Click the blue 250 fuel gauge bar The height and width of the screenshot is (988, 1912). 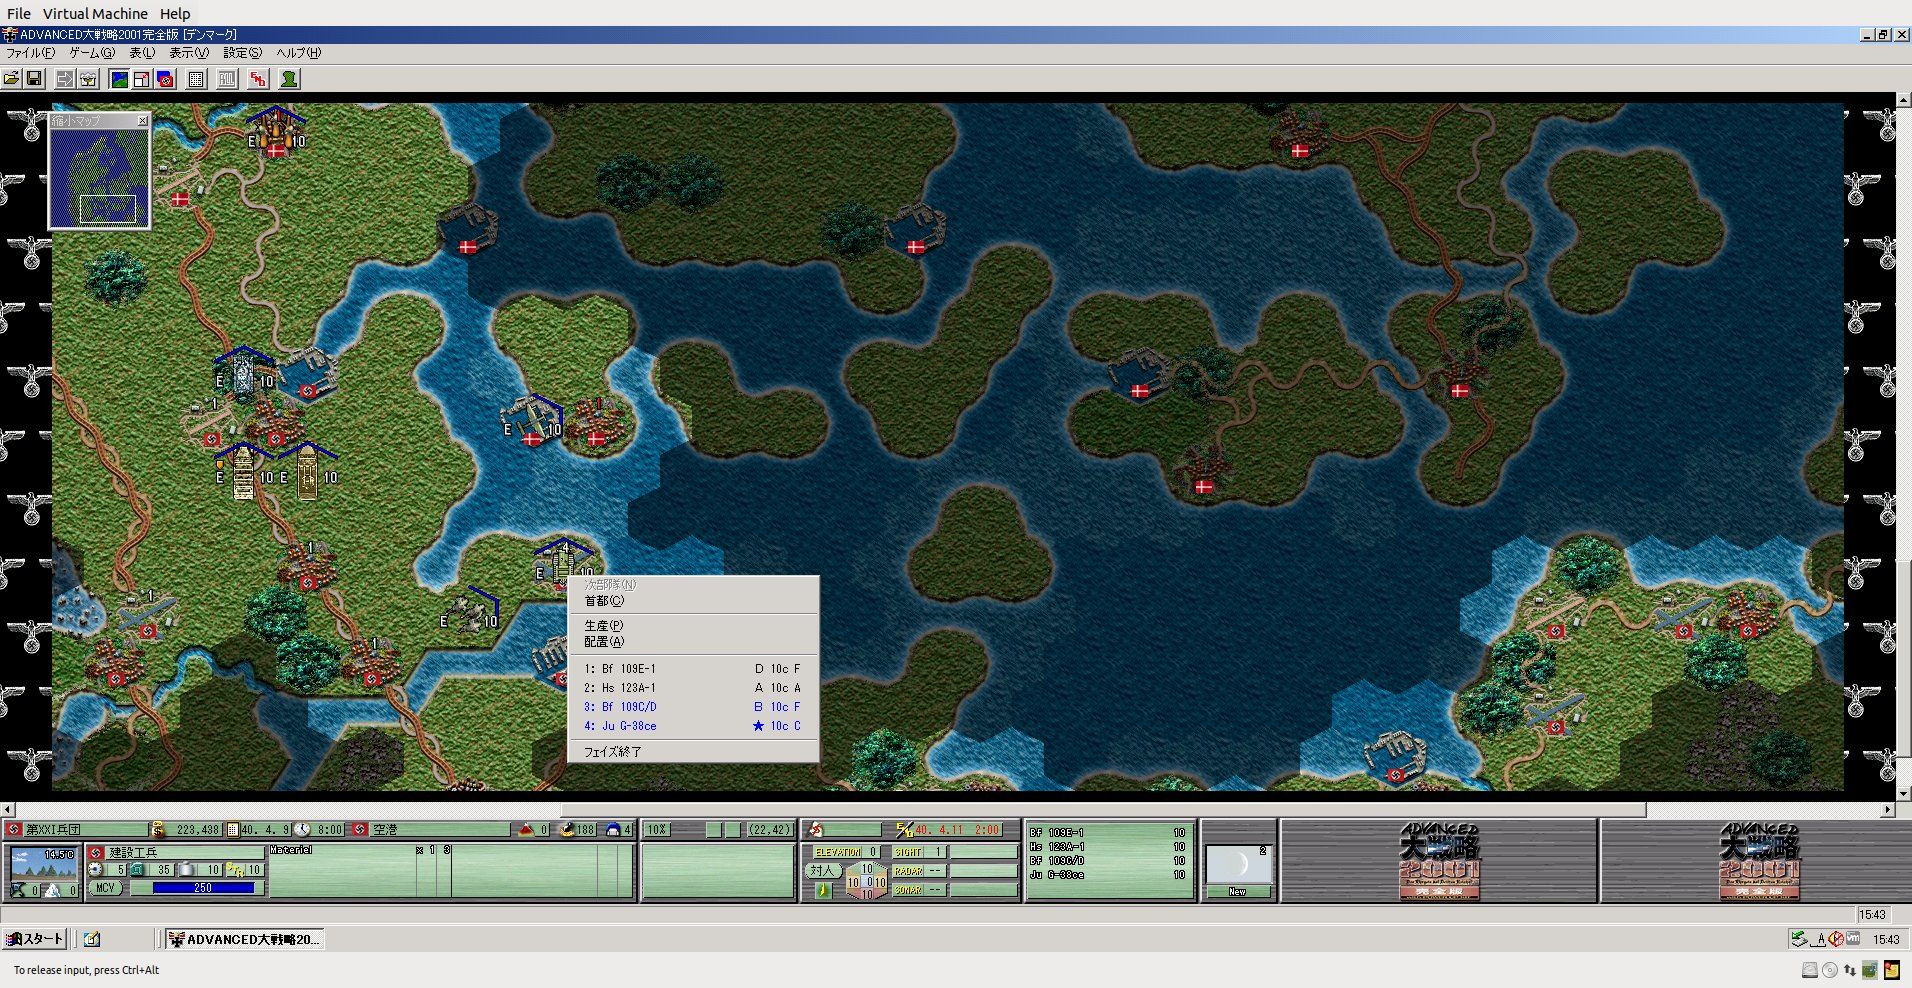(192, 888)
